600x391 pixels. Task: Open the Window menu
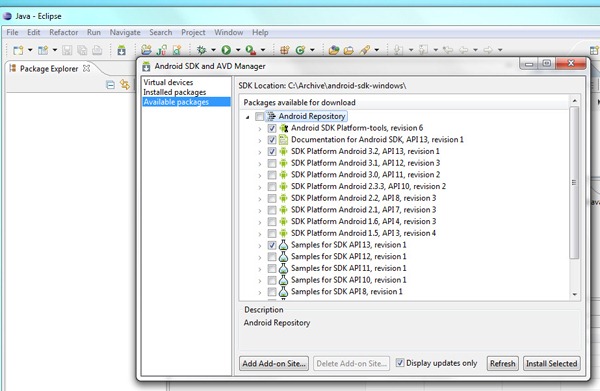click(x=228, y=33)
